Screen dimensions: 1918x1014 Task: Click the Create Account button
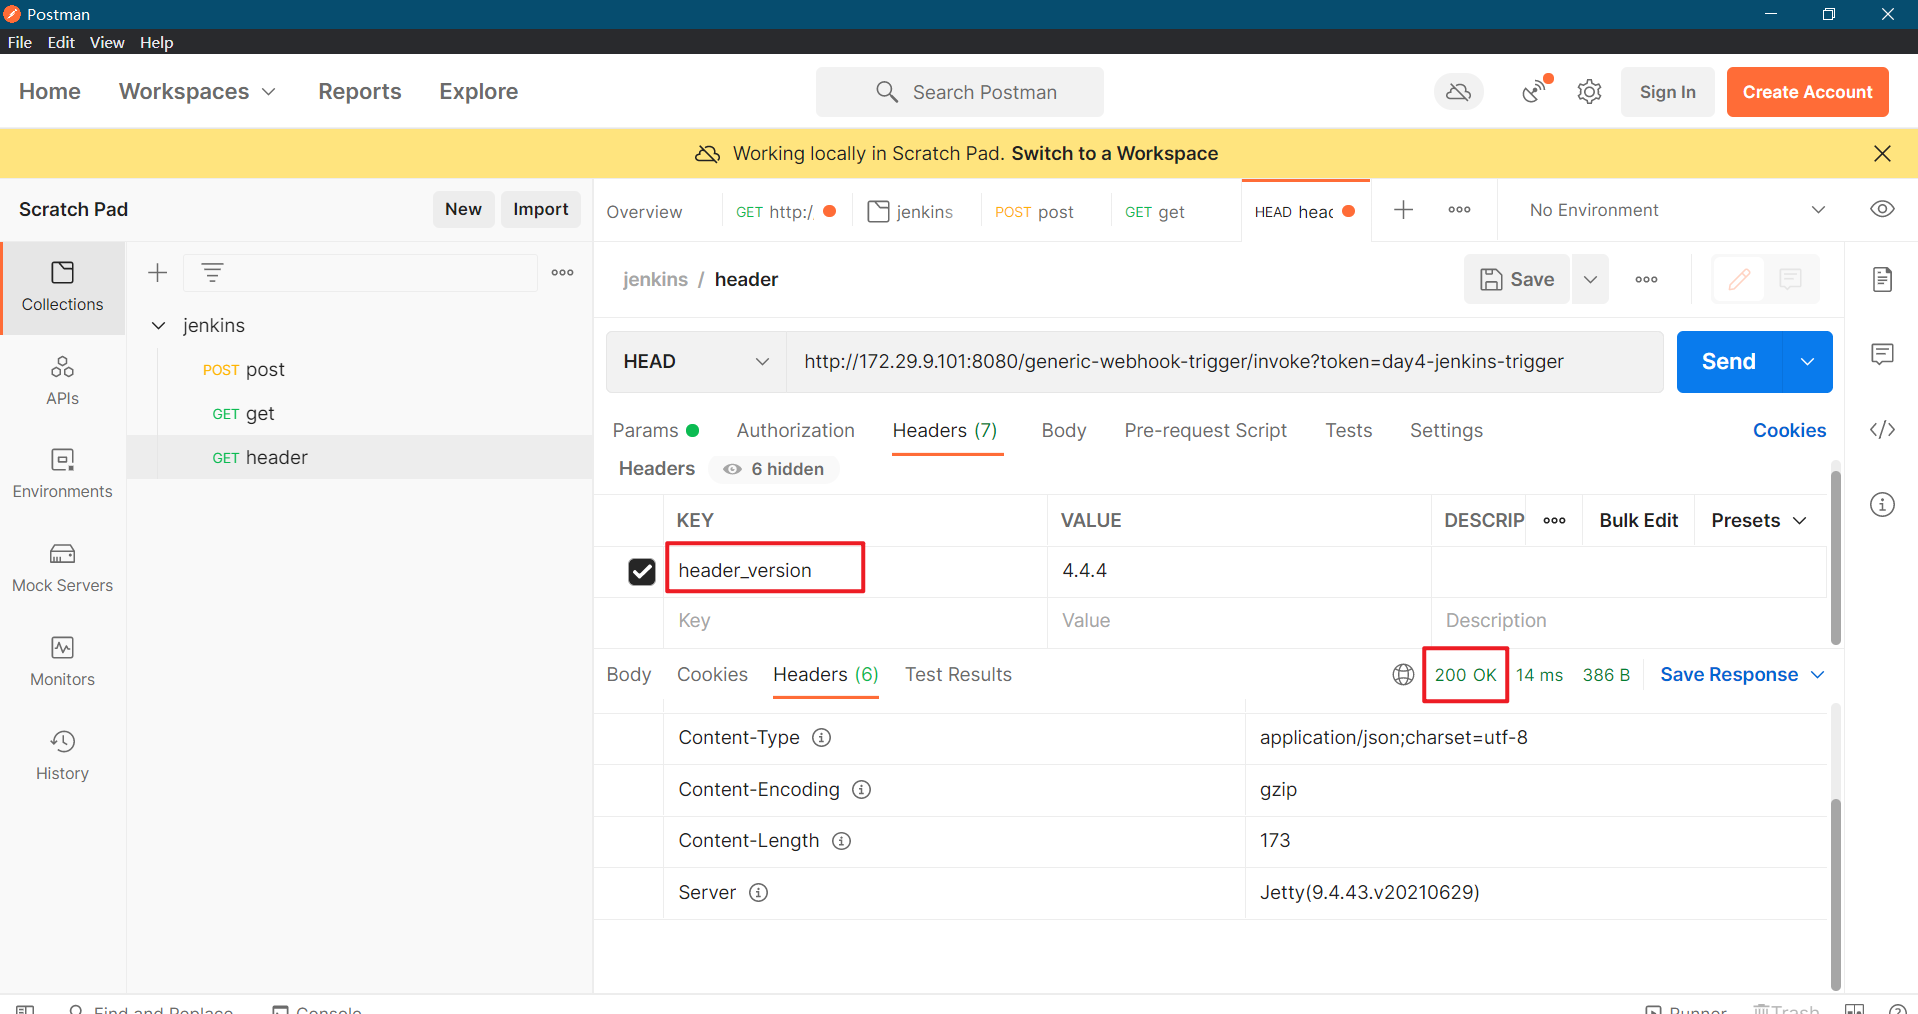click(x=1807, y=92)
